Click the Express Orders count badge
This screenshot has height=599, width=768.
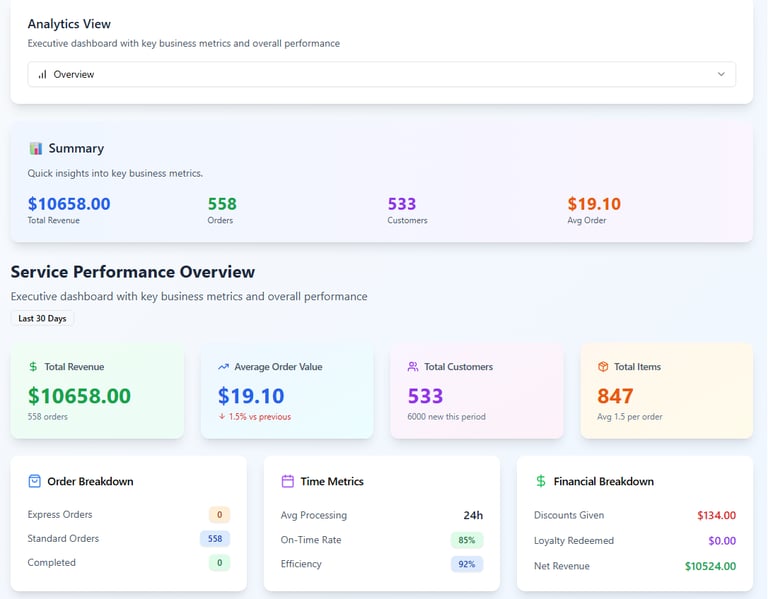(219, 515)
